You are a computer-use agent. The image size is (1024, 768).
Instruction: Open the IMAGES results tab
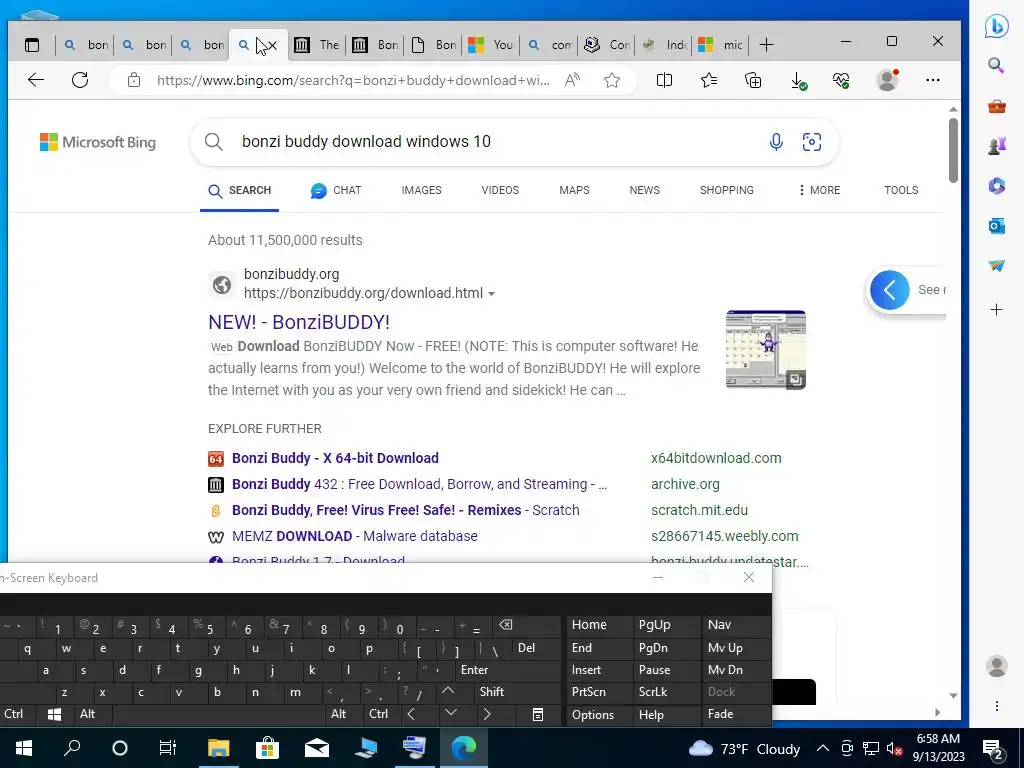pos(421,190)
